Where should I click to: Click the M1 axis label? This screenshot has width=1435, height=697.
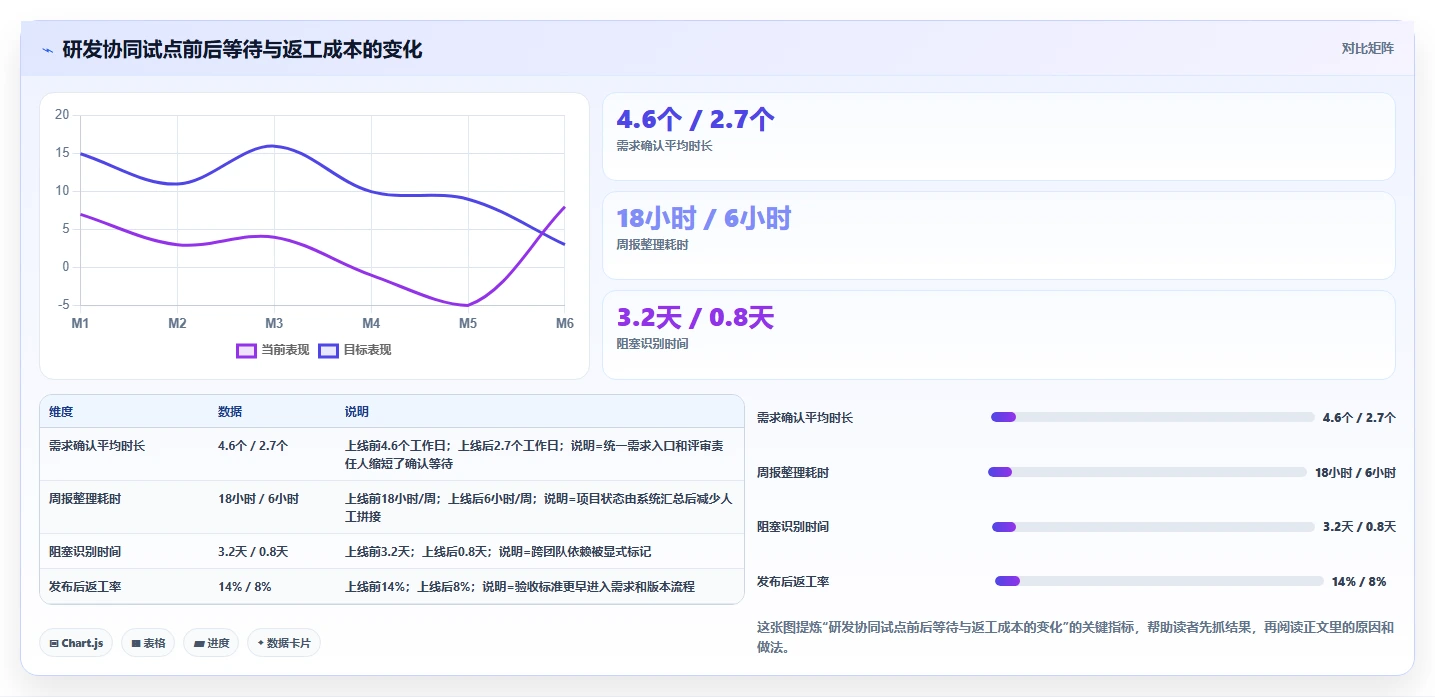point(80,323)
